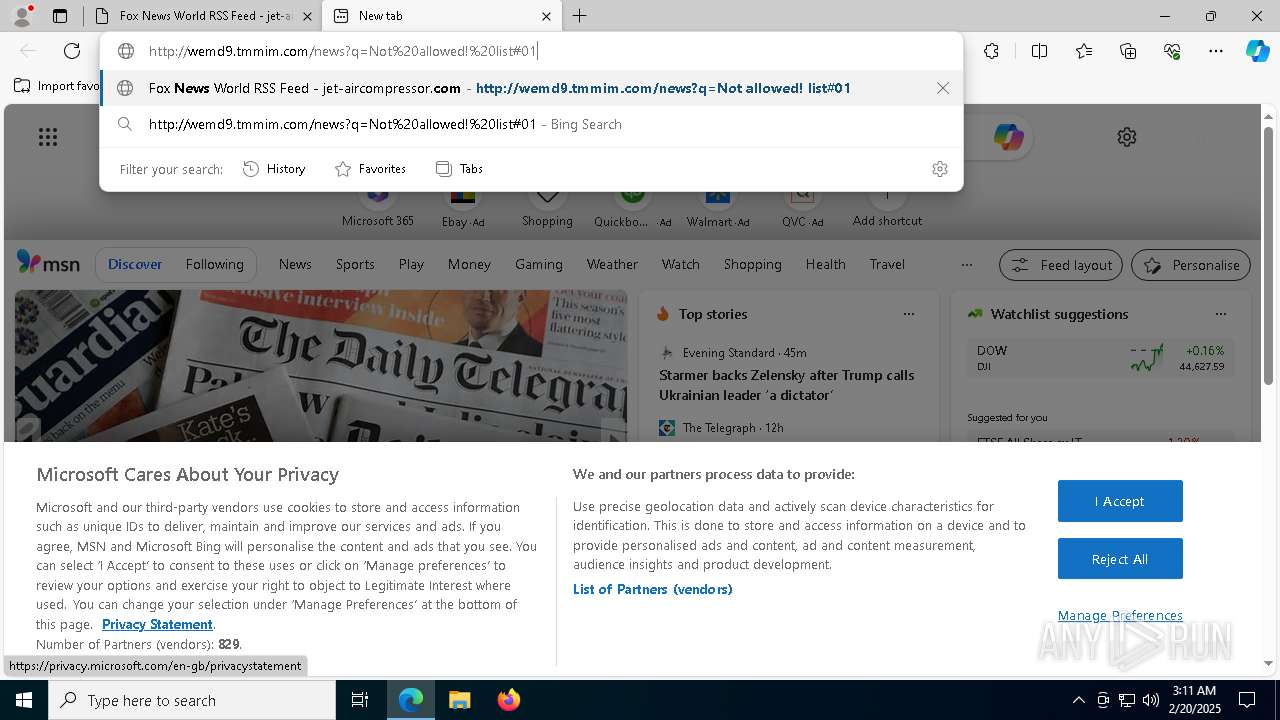Viewport: 1280px width, 720px height.
Task: Select the Bing Search suggestion row
Action: point(531,124)
